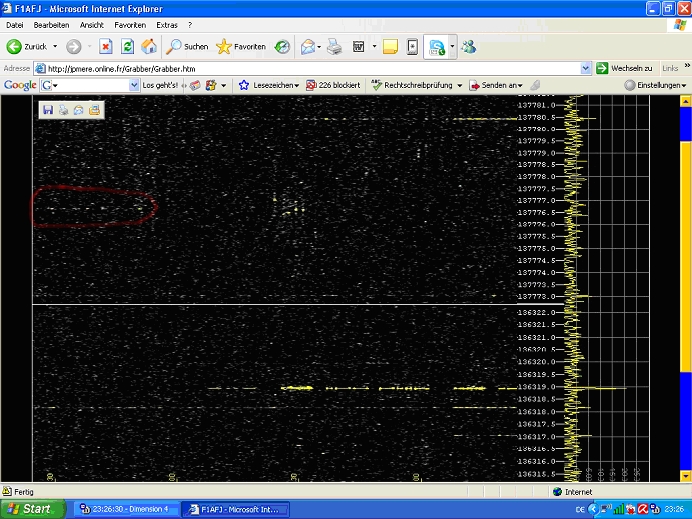The height and width of the screenshot is (519, 692).
Task: Switch to Dimension 4 taskbar window
Action: click(x=122, y=509)
